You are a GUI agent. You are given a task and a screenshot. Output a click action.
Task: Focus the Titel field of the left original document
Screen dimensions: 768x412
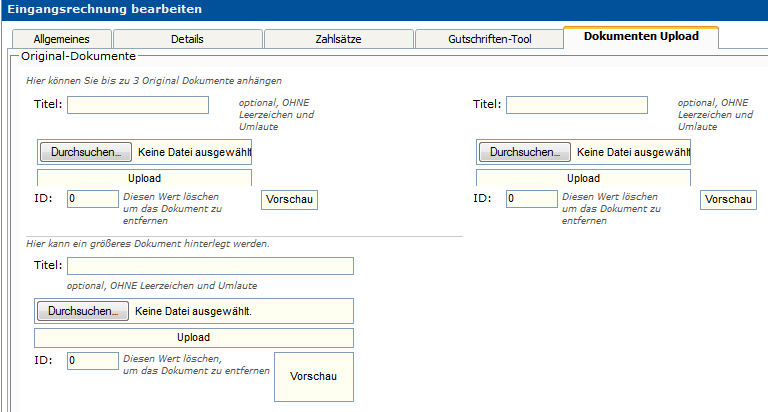[138, 105]
